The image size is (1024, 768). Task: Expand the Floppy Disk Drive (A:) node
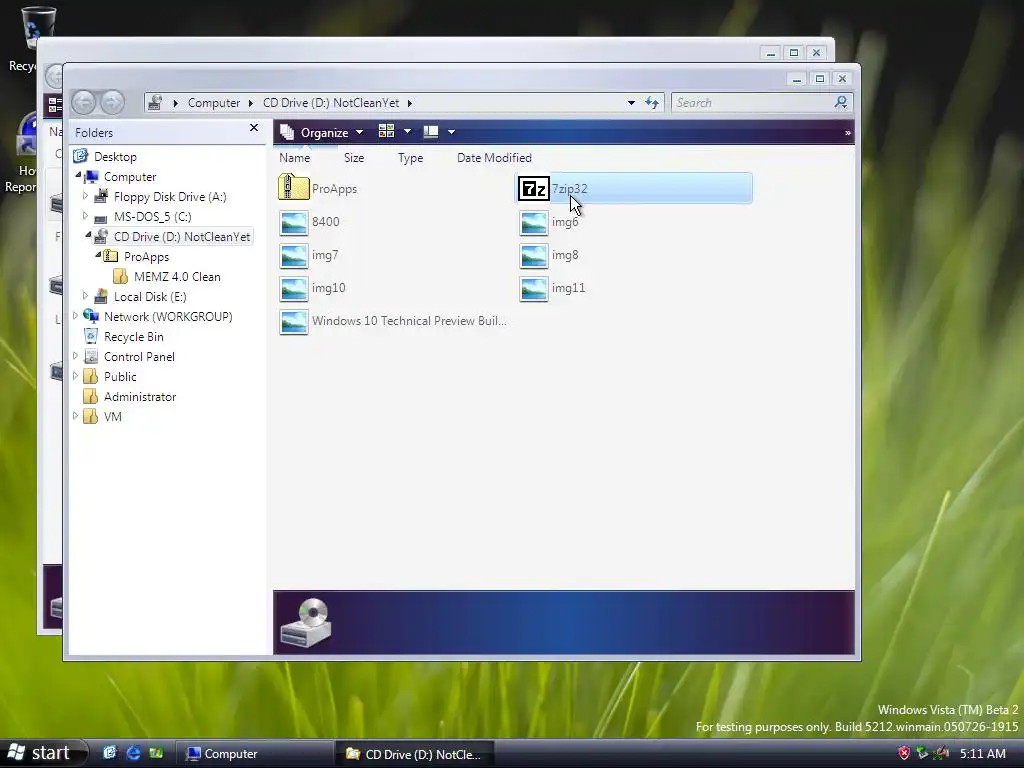(85, 195)
